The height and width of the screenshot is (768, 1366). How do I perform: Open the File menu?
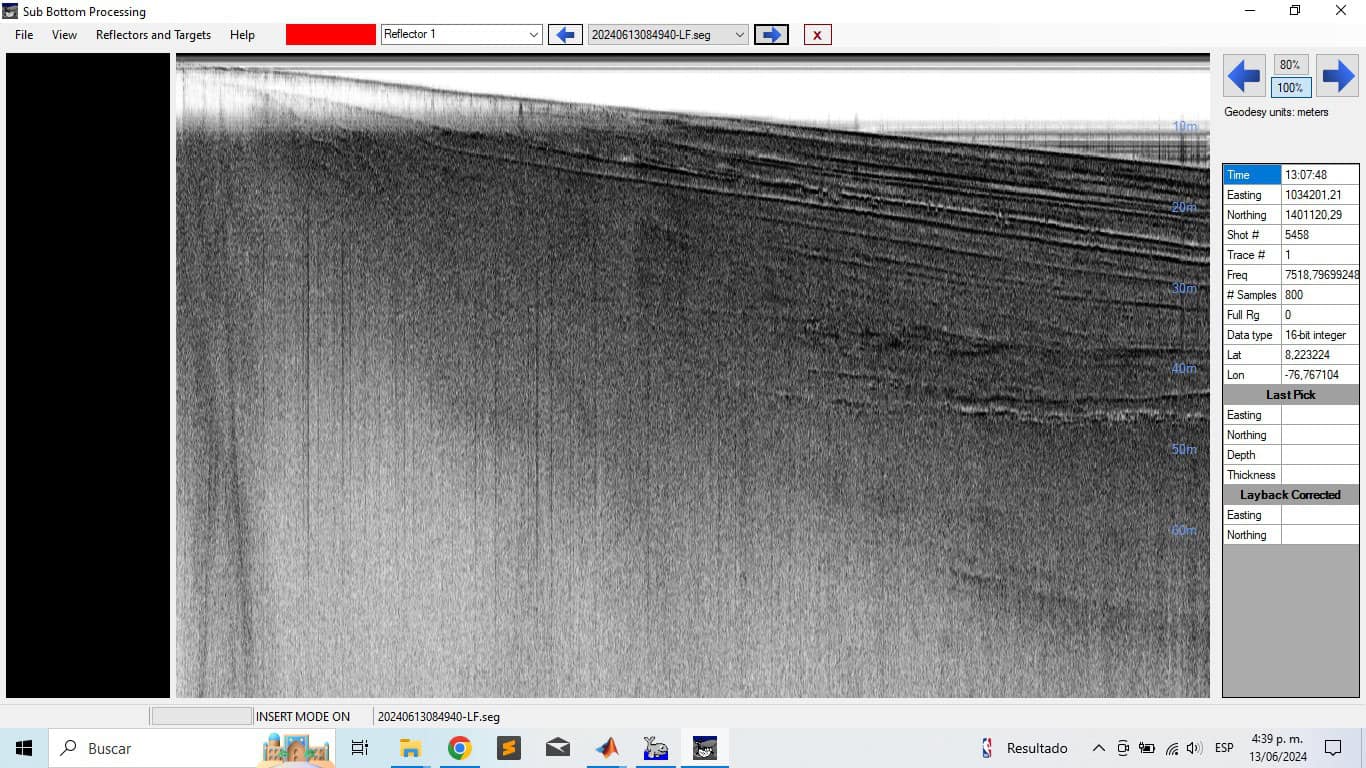(24, 35)
